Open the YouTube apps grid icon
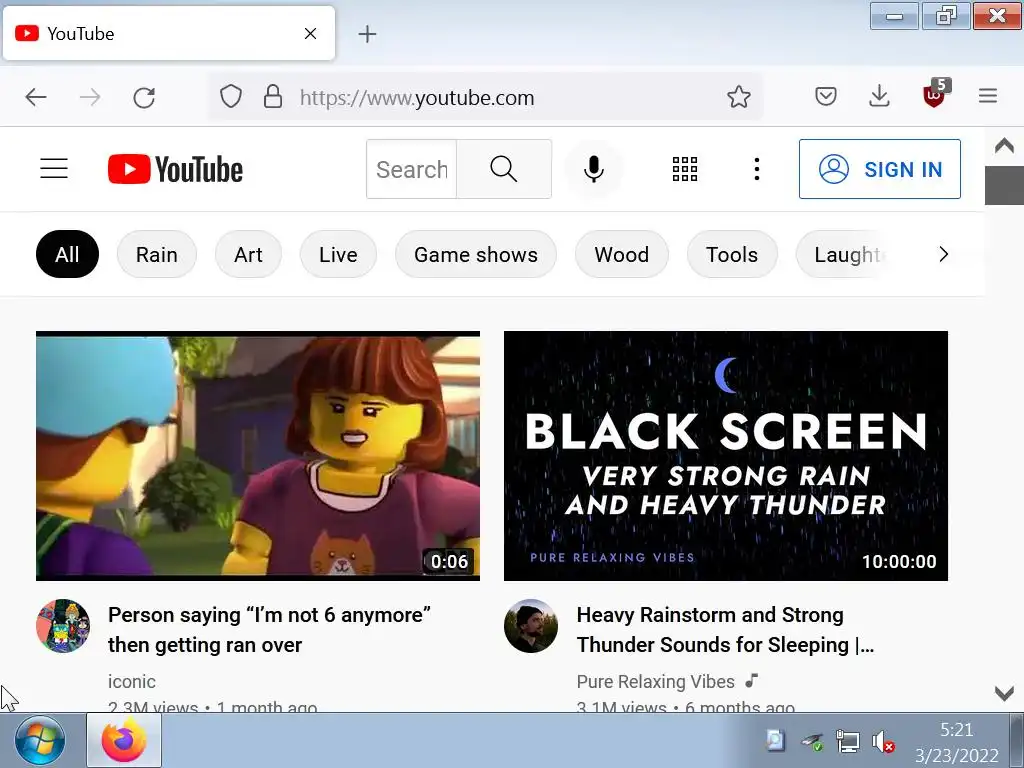 (x=685, y=169)
